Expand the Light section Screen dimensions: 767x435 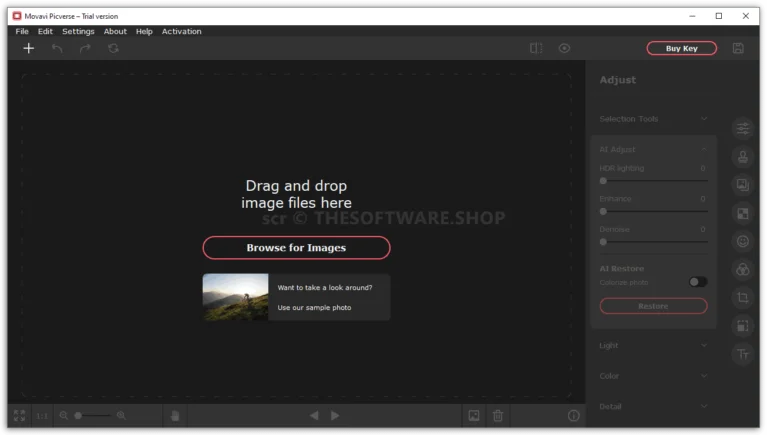[654, 345]
